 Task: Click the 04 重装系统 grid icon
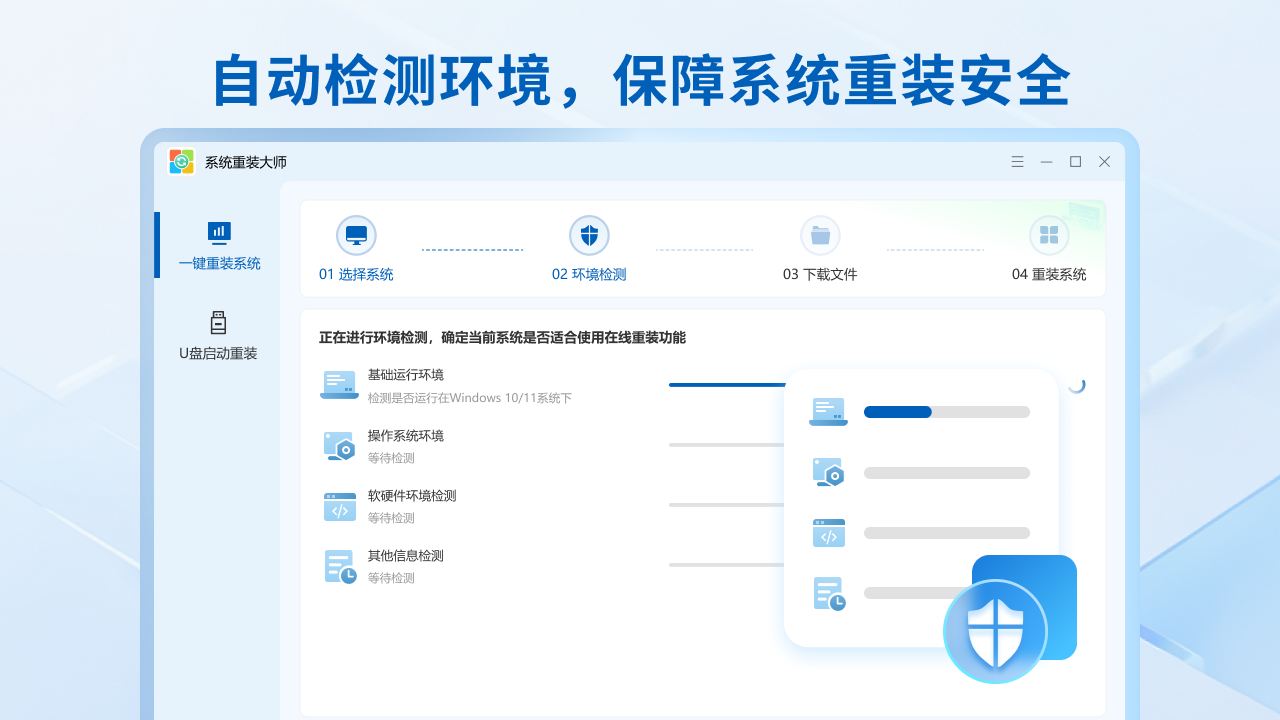(1049, 235)
